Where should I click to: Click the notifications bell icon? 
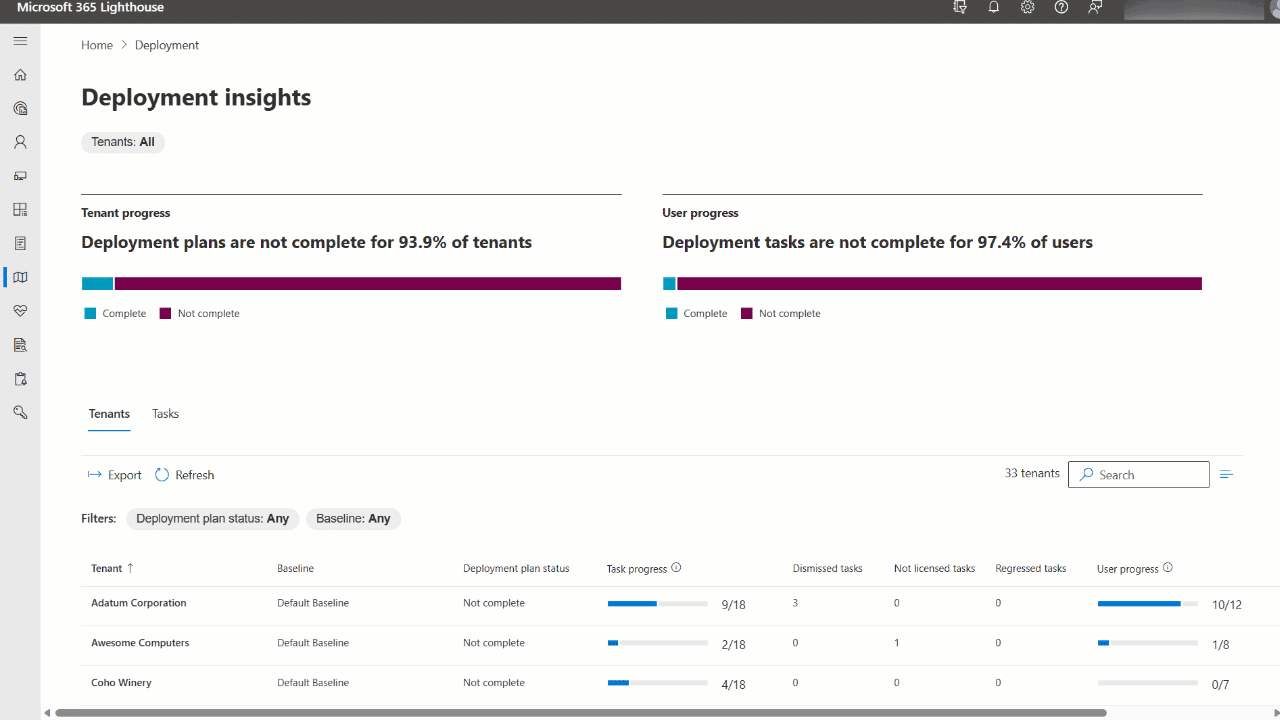click(x=993, y=7)
